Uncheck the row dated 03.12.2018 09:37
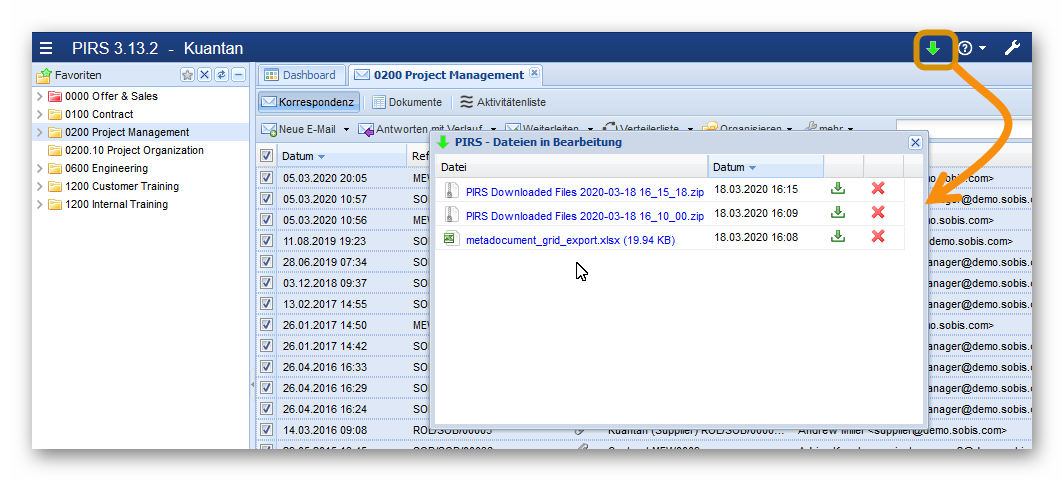The image size is (1064, 481). 267,283
